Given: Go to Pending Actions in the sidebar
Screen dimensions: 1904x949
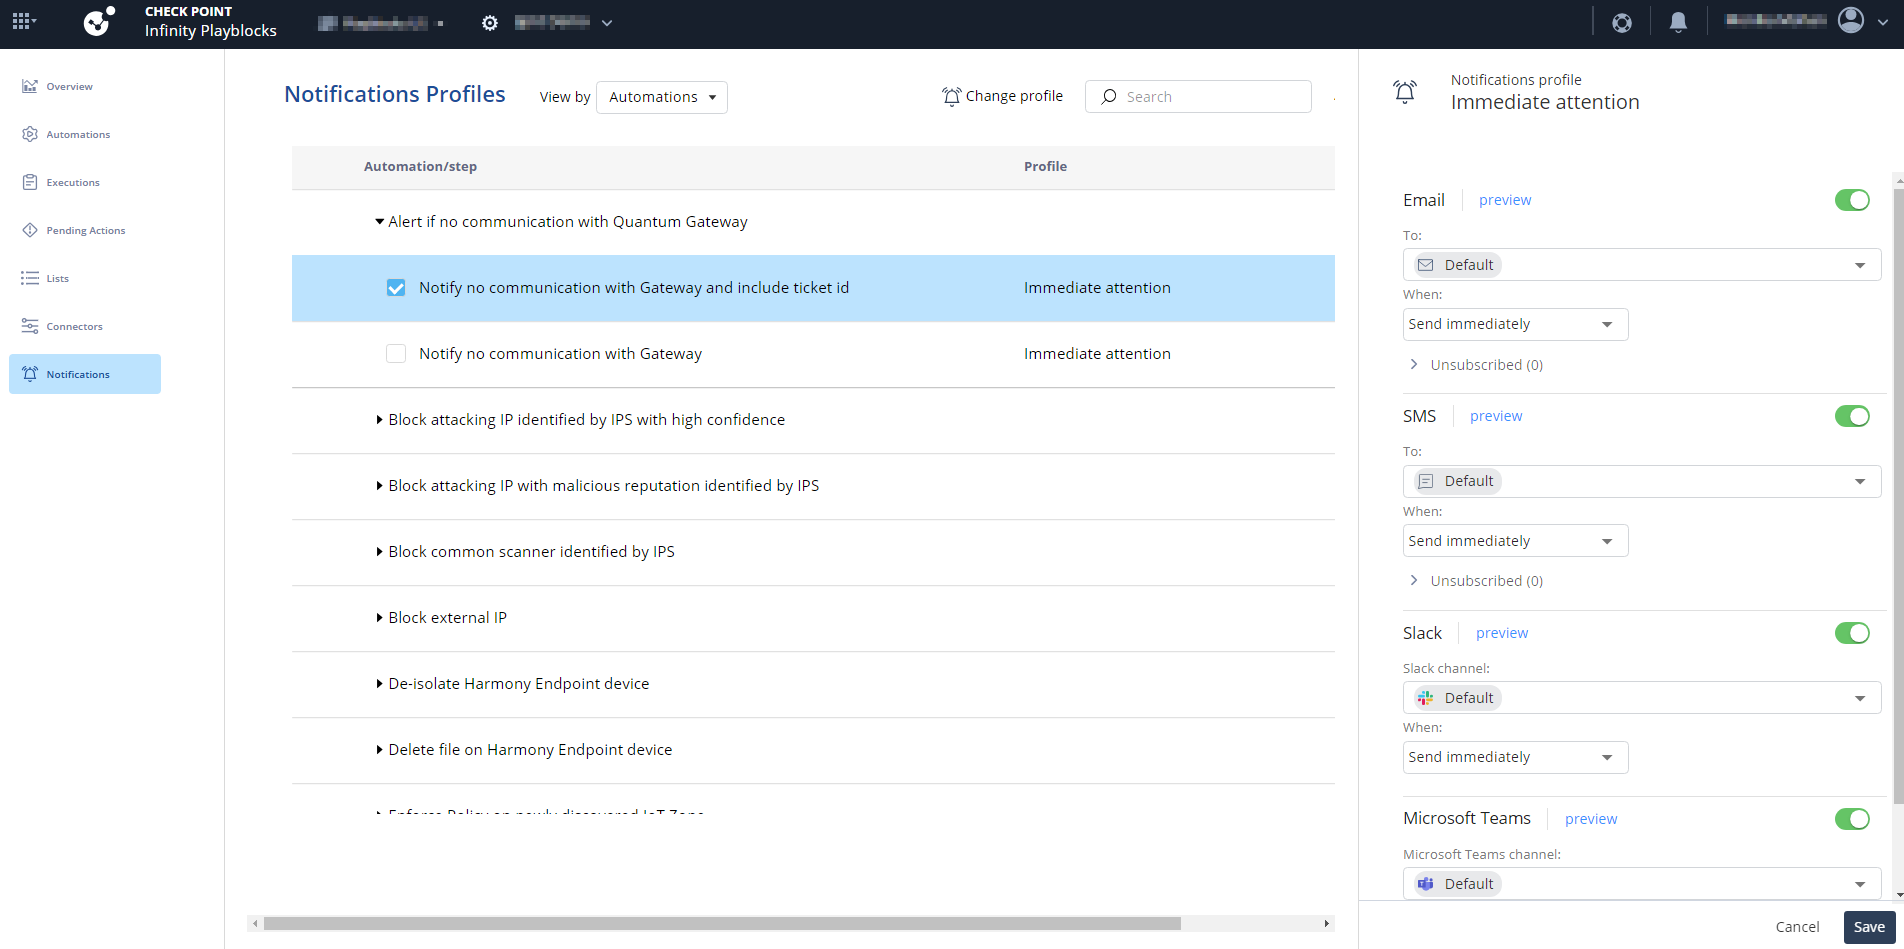Looking at the screenshot, I should pyautogui.click(x=86, y=231).
